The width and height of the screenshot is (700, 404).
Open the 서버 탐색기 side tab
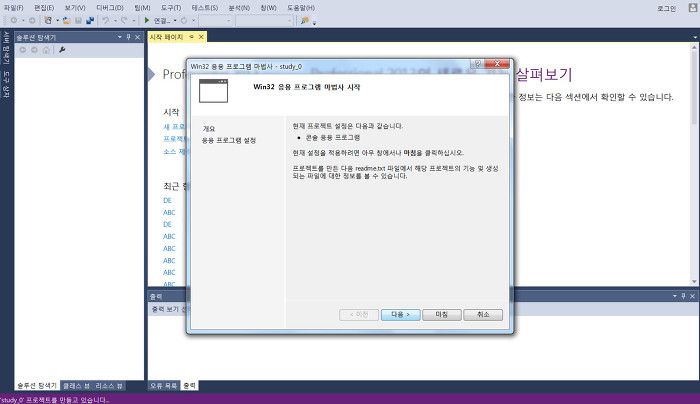tap(6, 47)
